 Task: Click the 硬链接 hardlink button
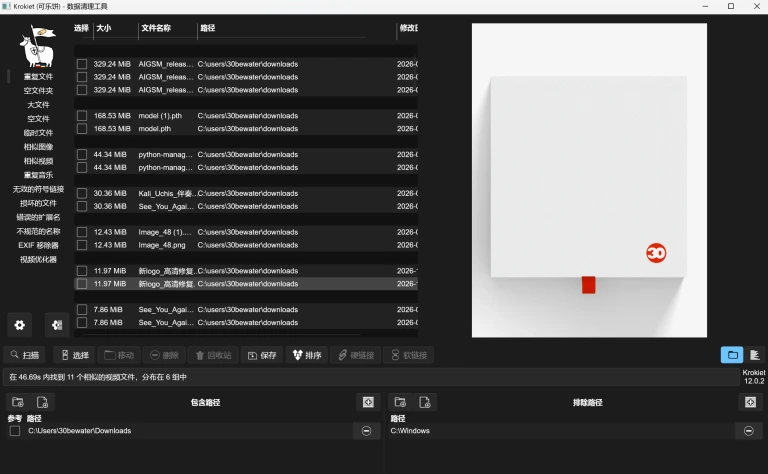356,355
